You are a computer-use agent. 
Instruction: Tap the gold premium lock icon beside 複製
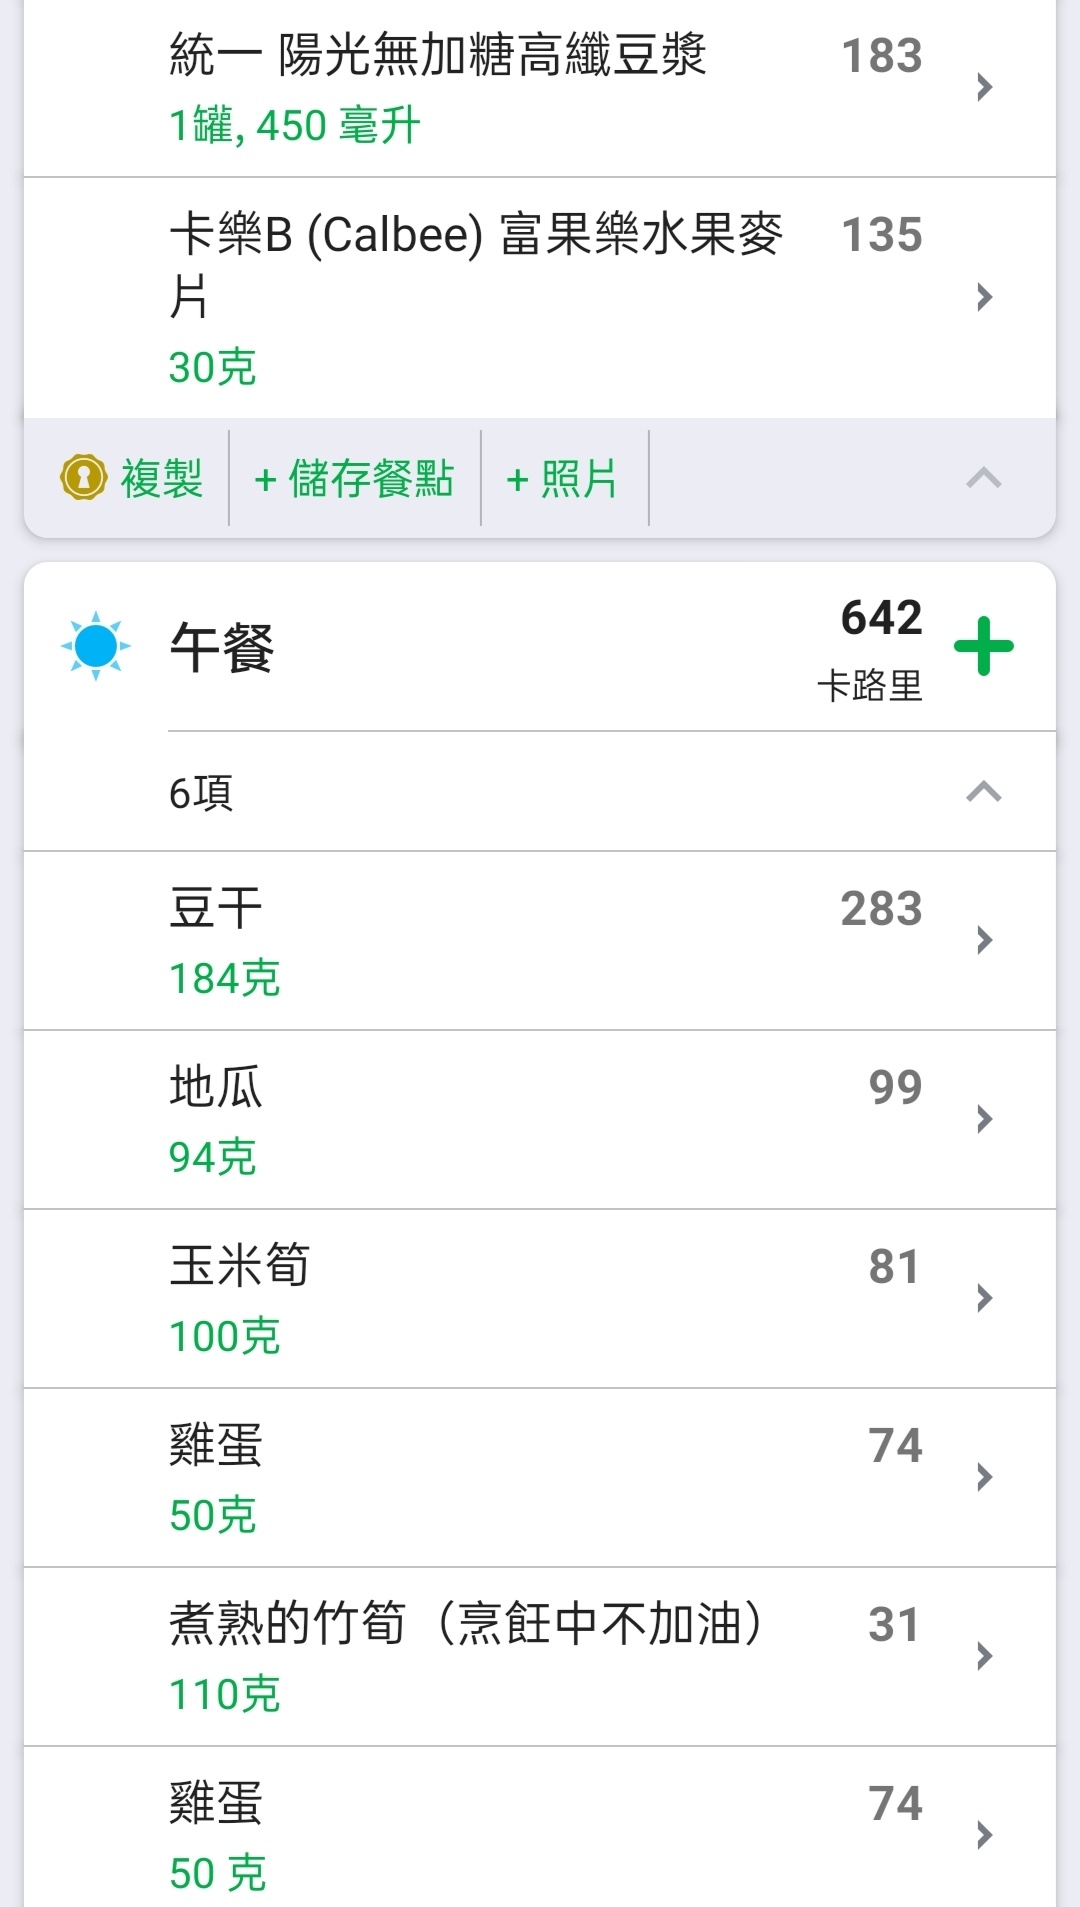84,478
